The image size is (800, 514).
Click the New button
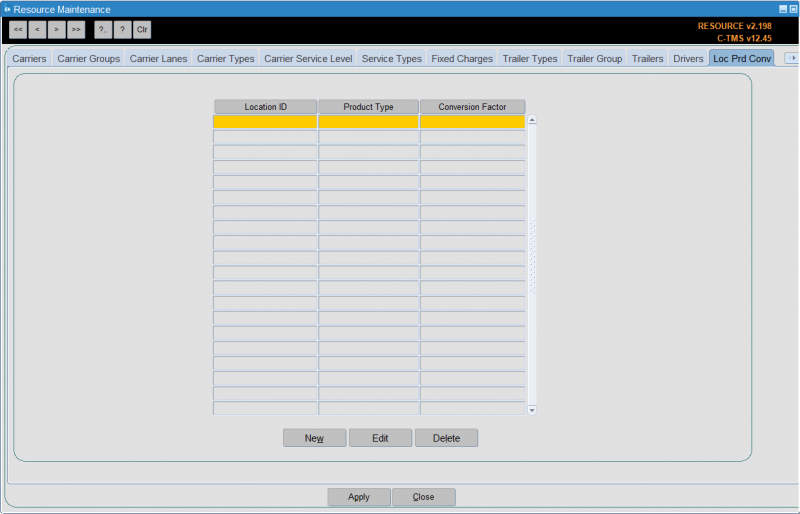tap(314, 438)
